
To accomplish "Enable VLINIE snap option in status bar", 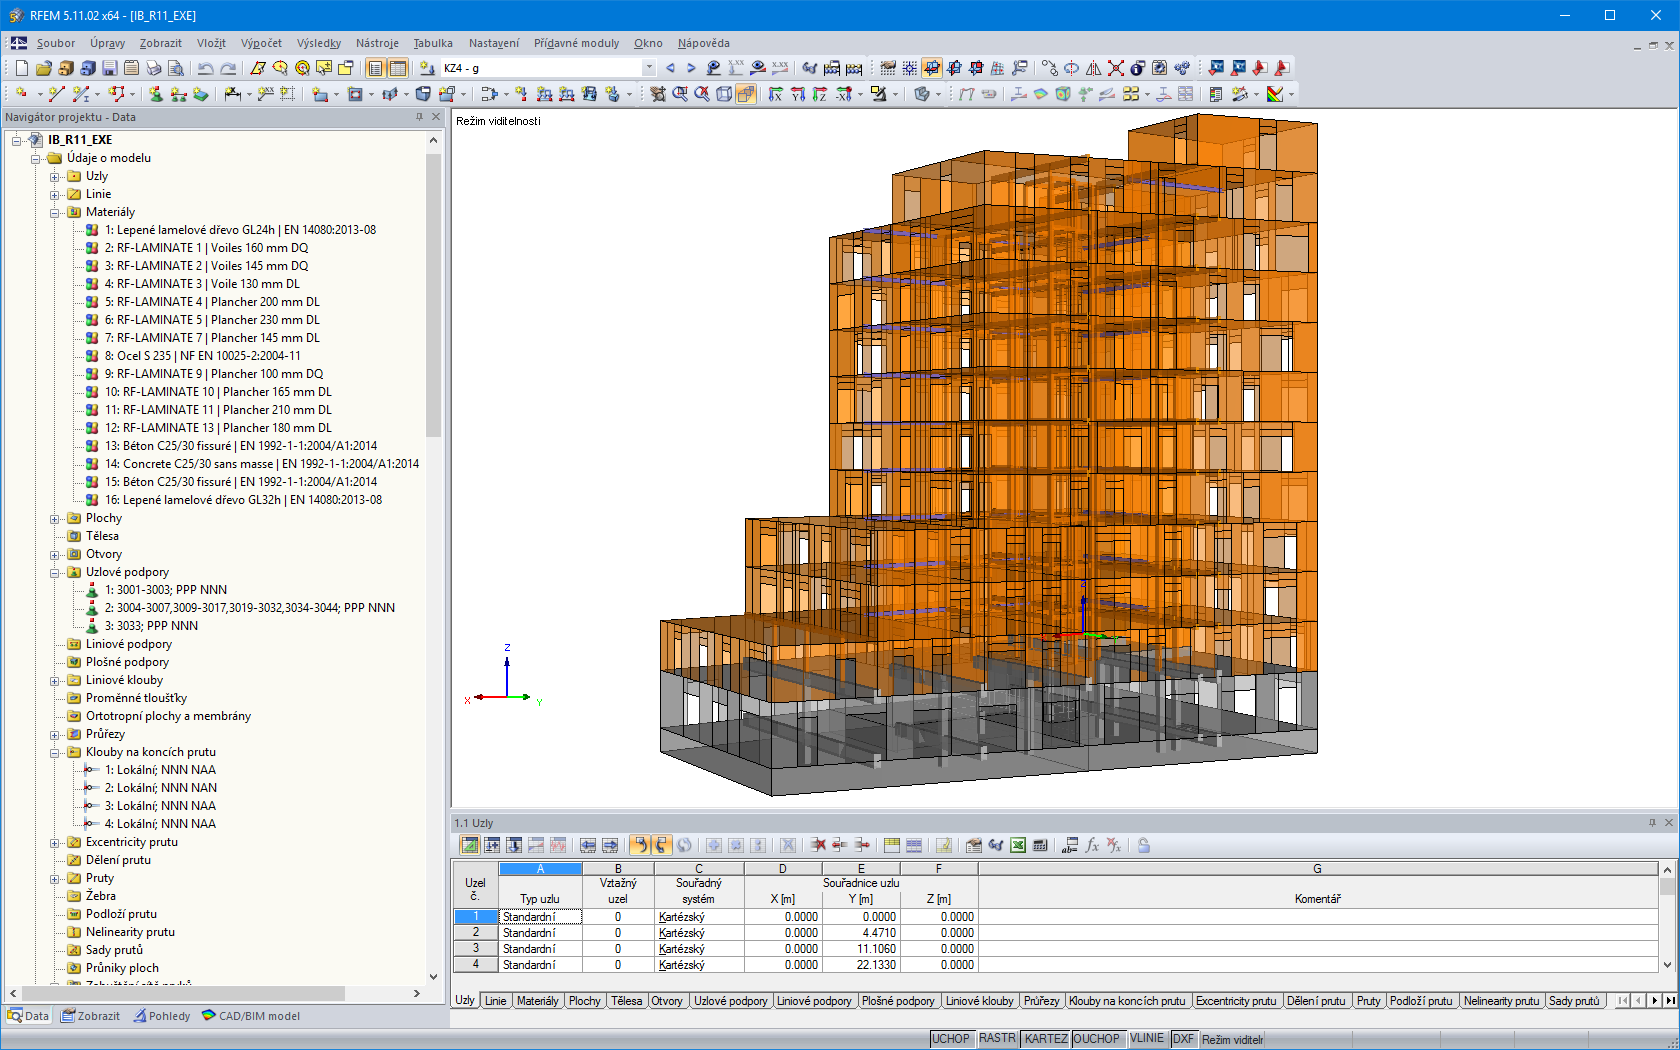I will coord(1147,1038).
